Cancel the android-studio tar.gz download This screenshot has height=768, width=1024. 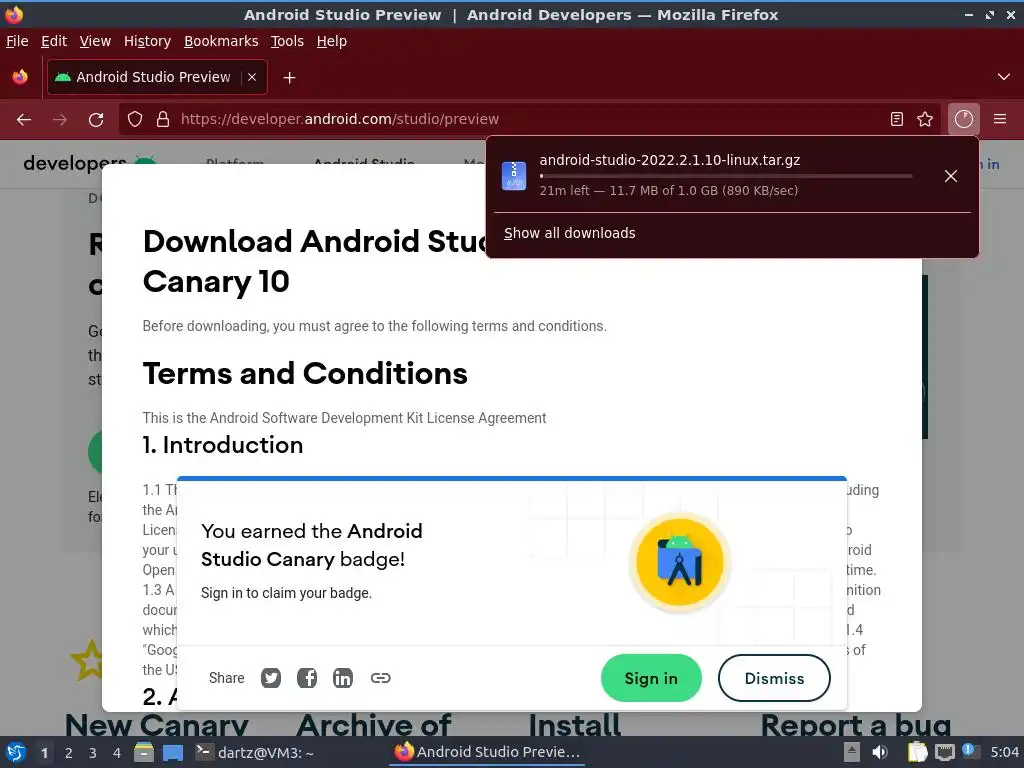pos(951,176)
